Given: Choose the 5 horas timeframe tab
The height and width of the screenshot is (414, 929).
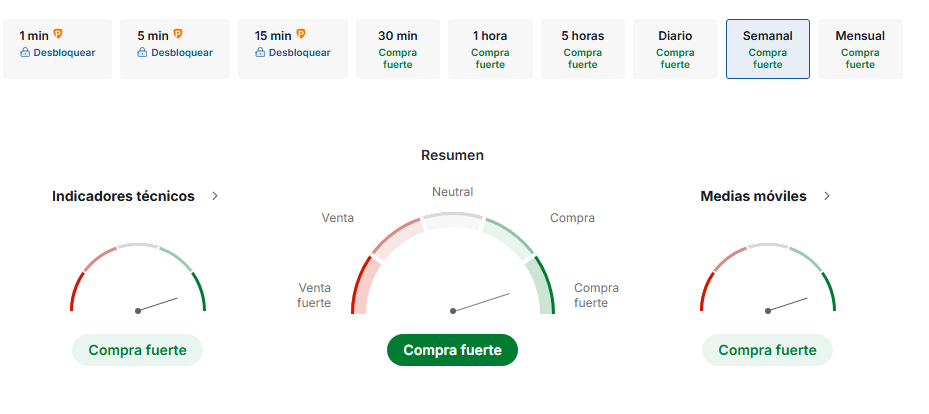Looking at the screenshot, I should tap(583, 48).
